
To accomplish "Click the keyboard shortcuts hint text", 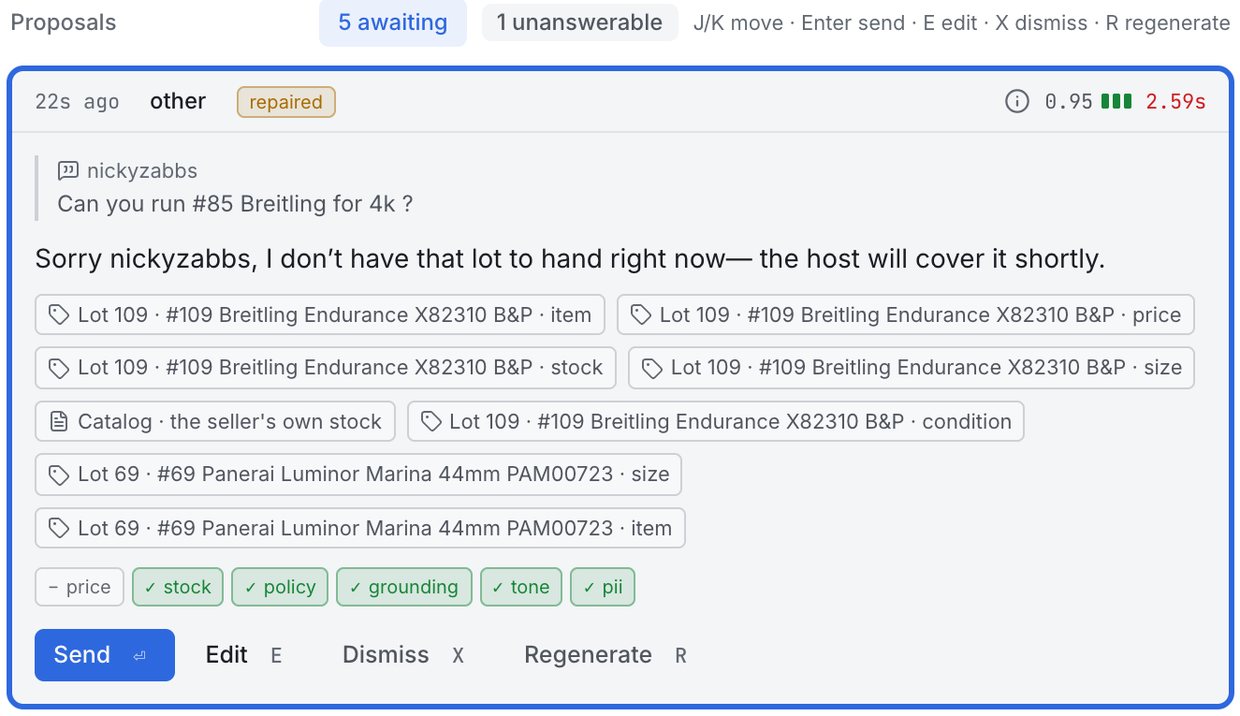I will (962, 22).
